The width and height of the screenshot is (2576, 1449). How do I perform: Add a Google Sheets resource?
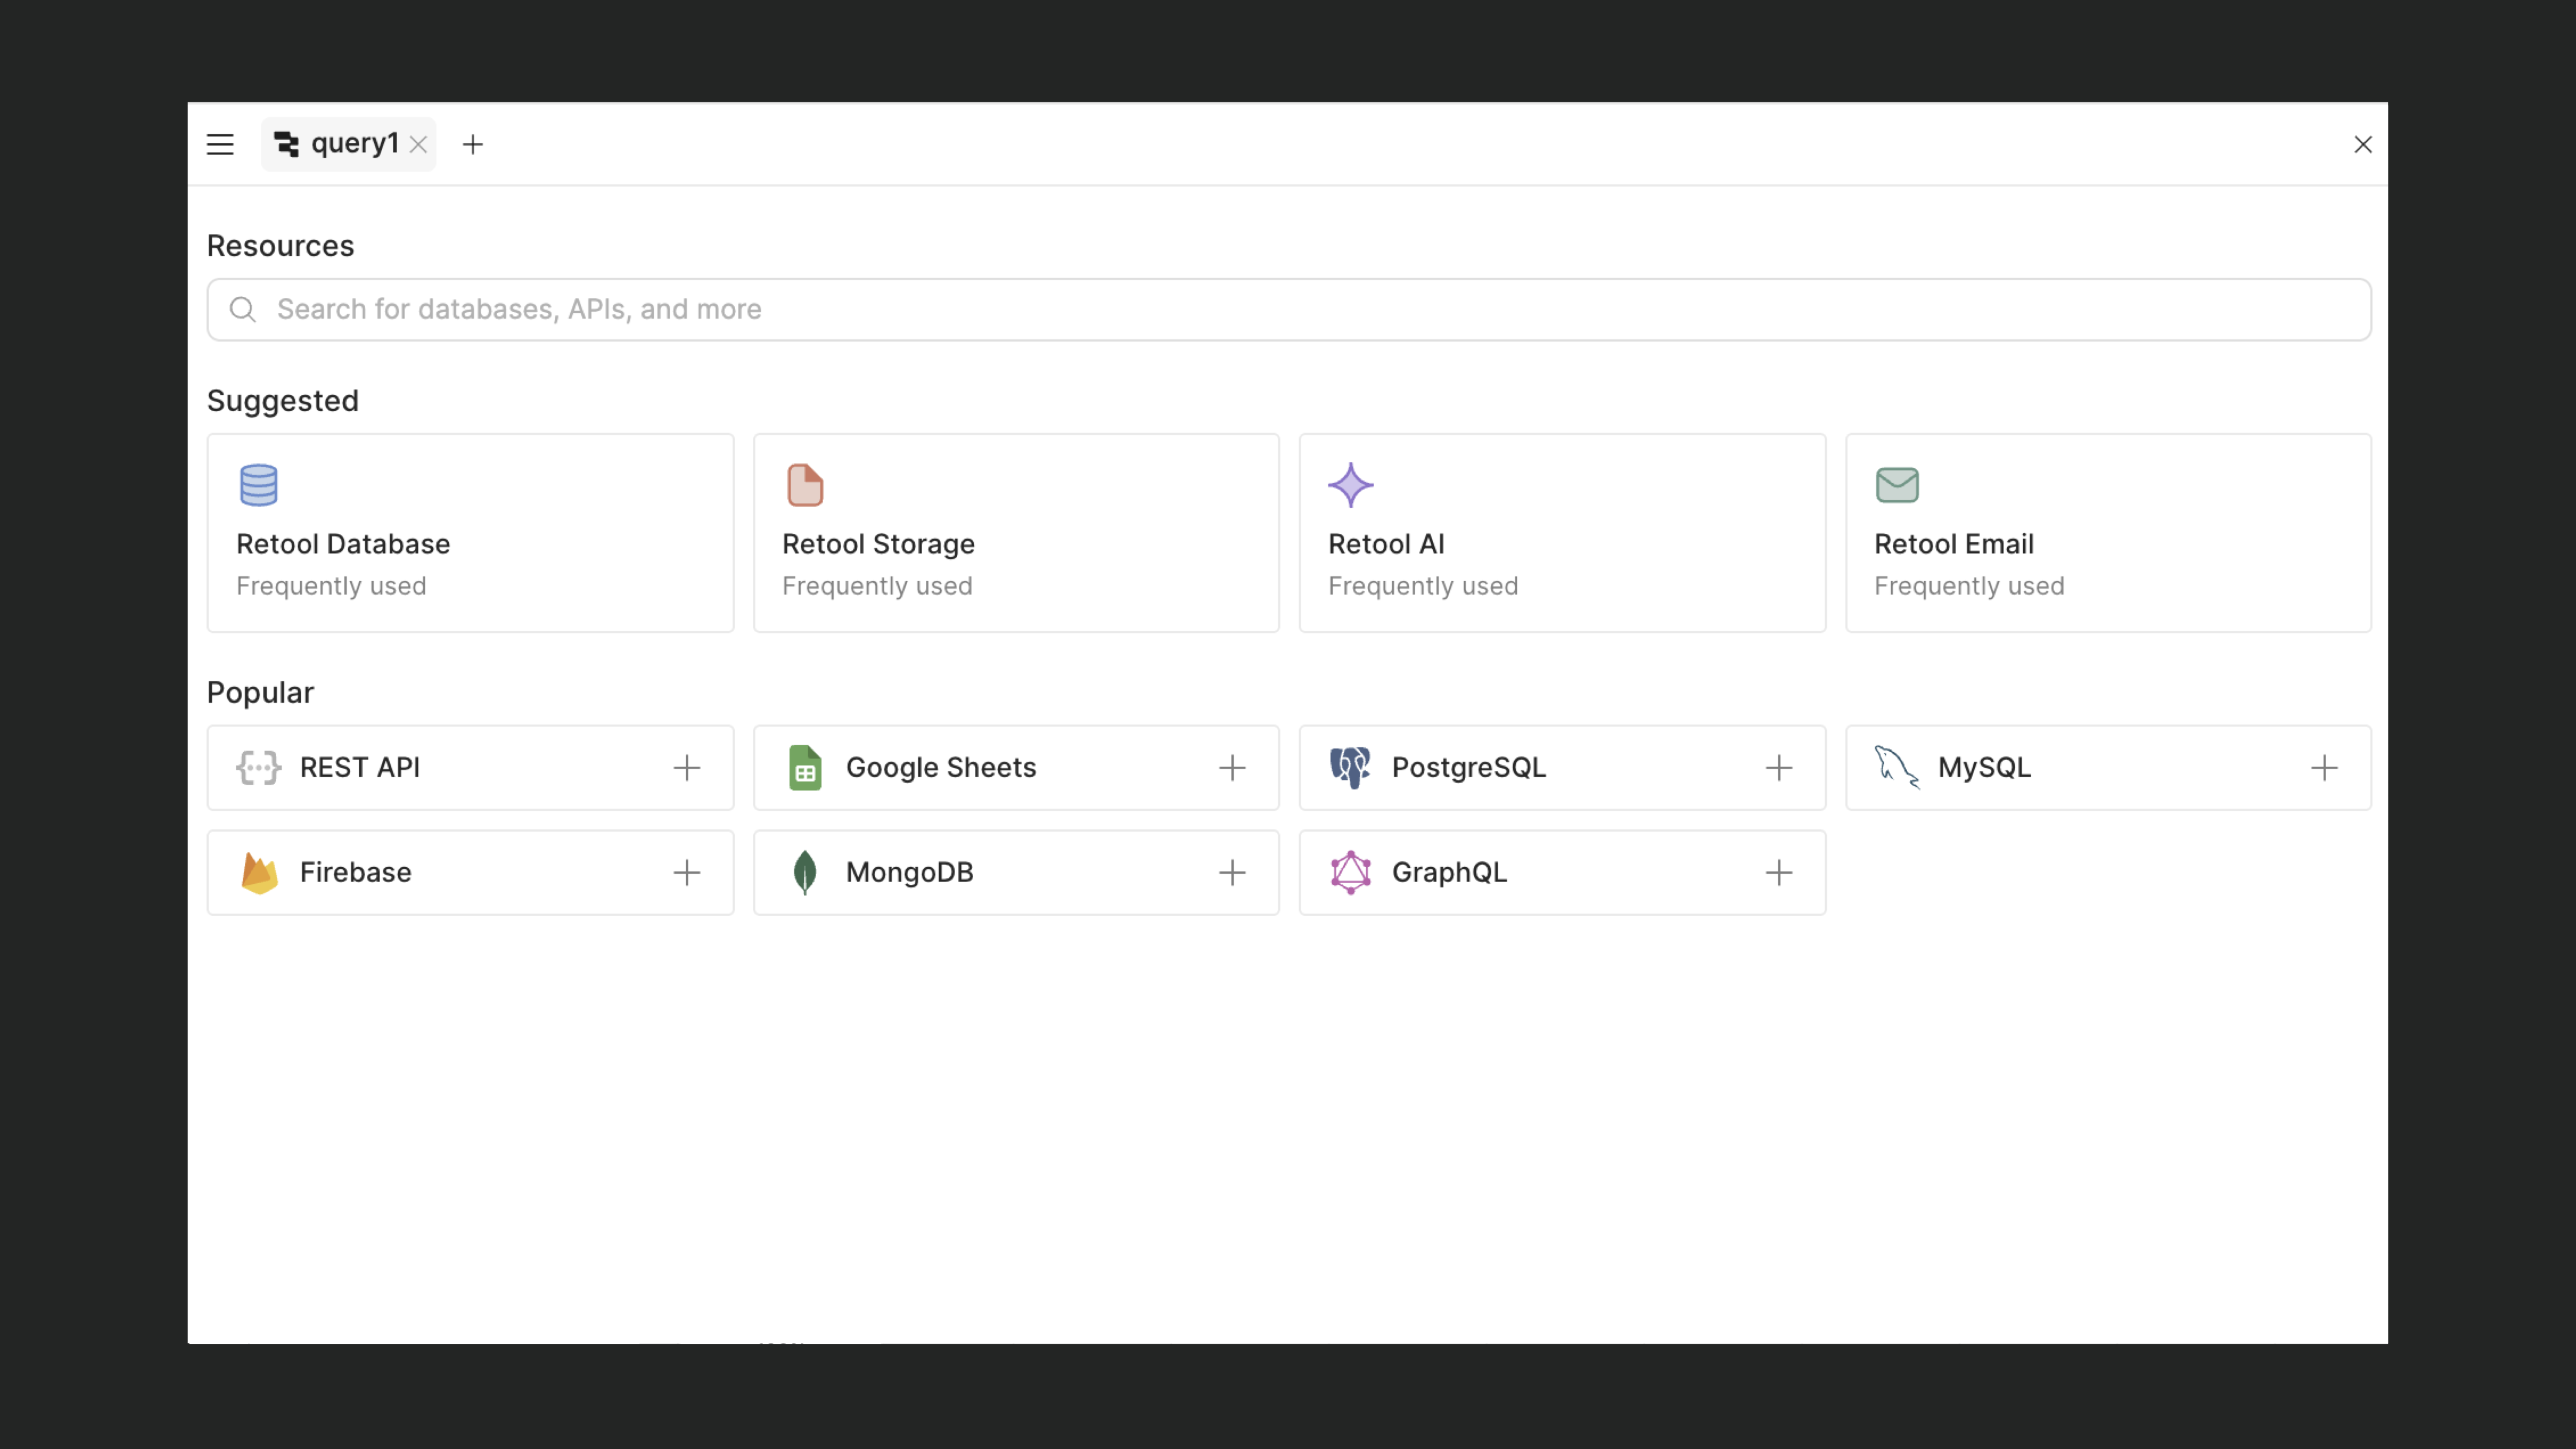(x=1232, y=767)
